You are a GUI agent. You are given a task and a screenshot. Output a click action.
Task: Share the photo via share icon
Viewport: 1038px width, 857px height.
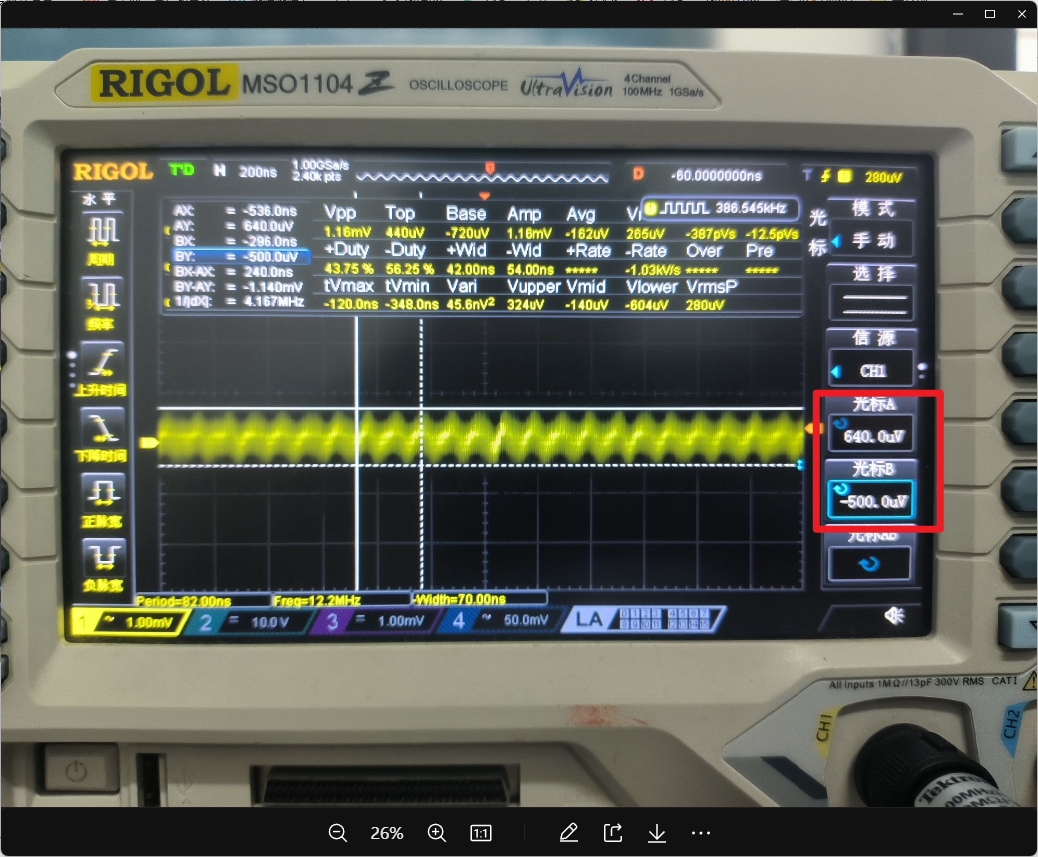point(613,833)
